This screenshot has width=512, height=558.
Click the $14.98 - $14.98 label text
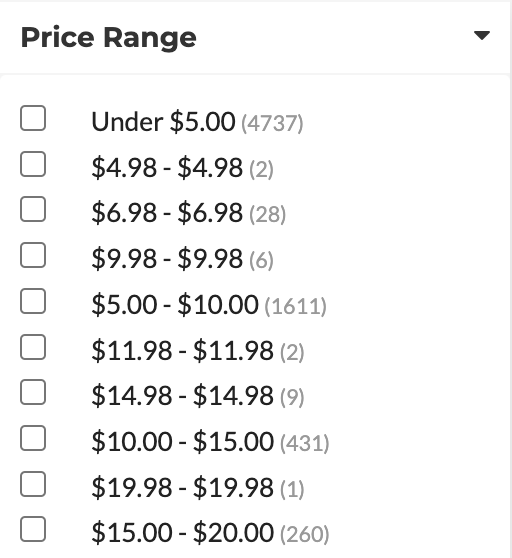(x=183, y=396)
